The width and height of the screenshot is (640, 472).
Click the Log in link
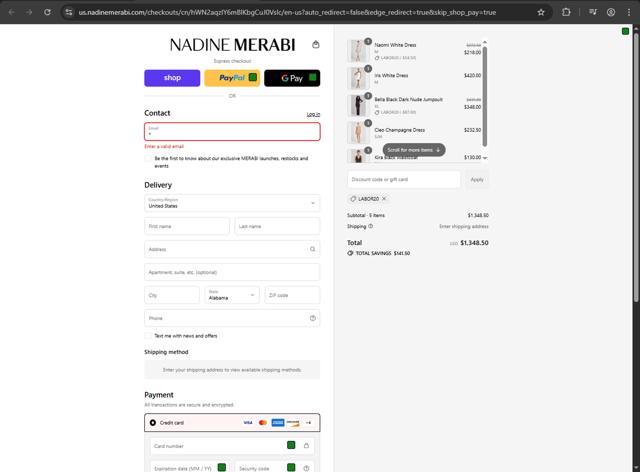coord(313,114)
